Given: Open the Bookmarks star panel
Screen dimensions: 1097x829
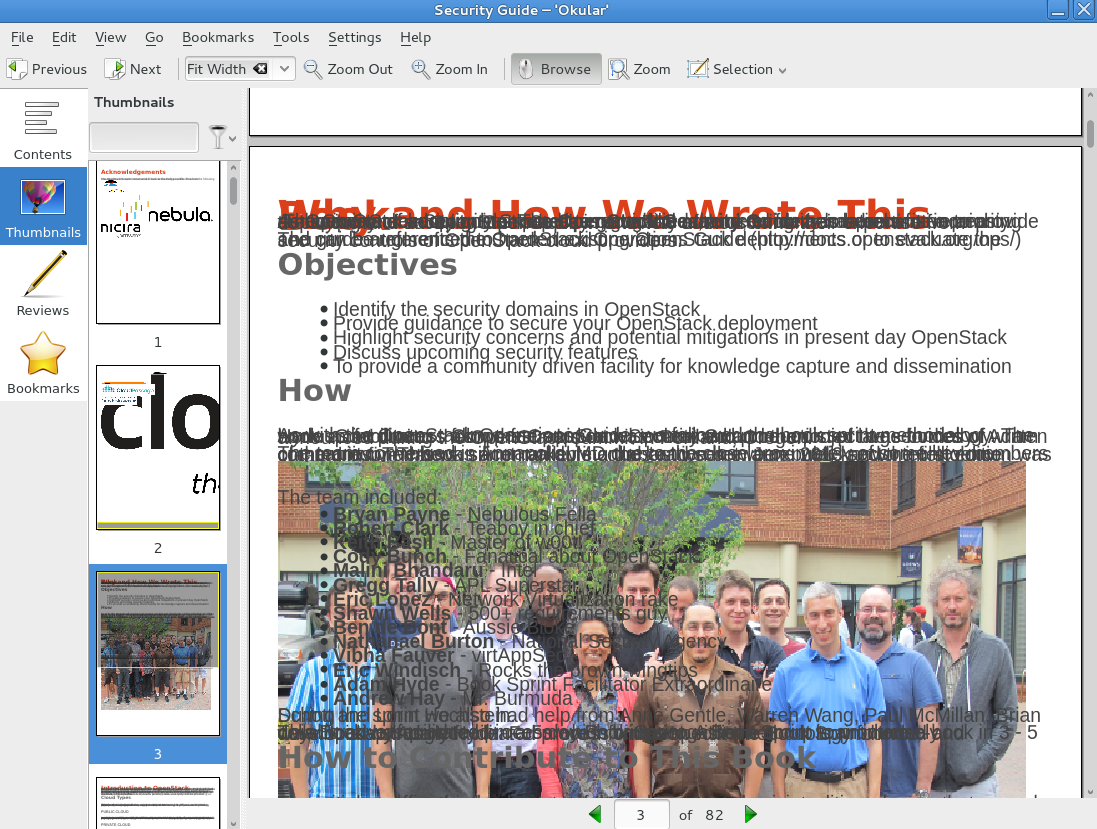Looking at the screenshot, I should (x=43, y=362).
